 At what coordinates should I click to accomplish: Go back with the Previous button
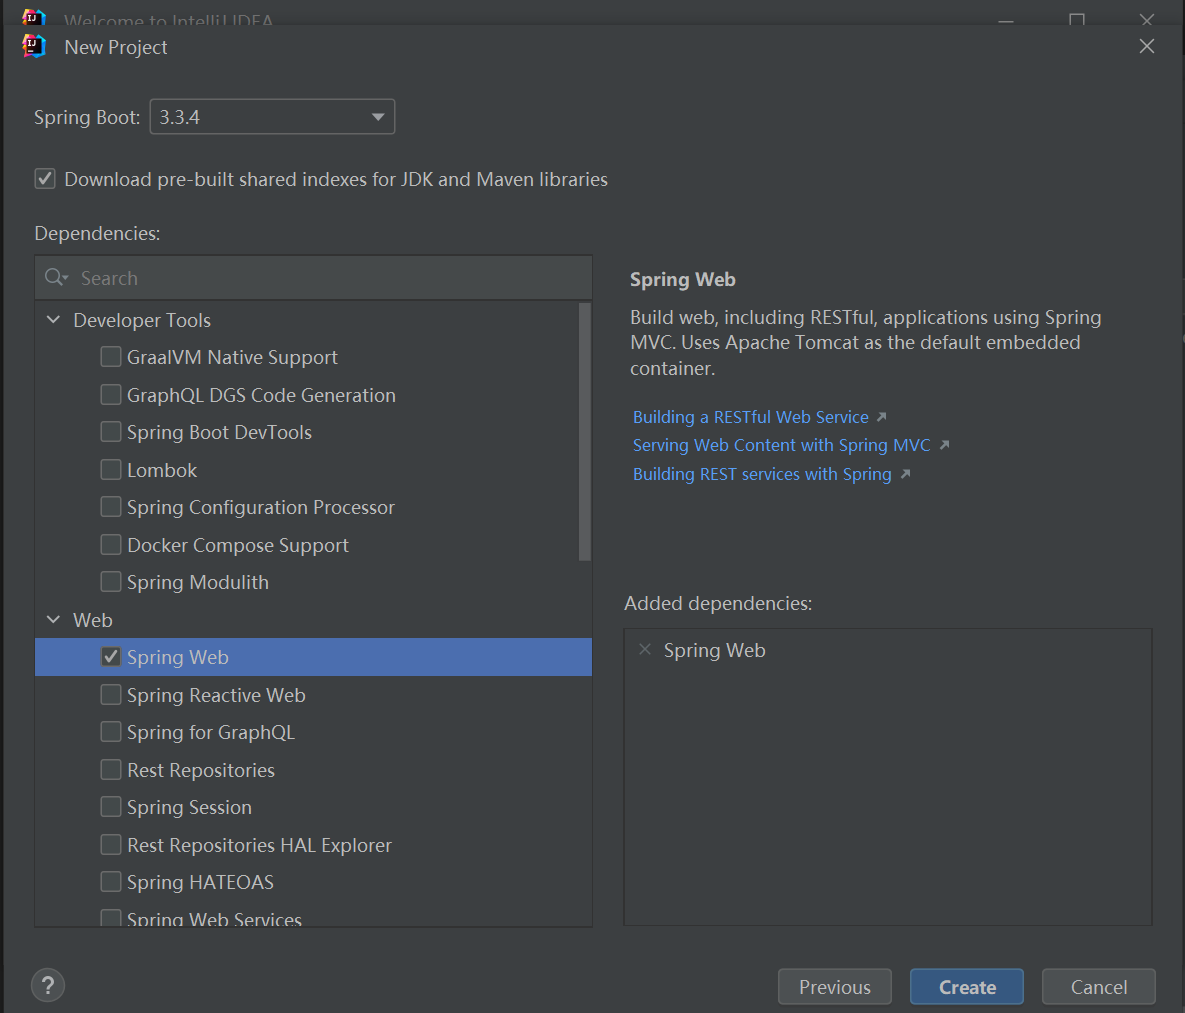pyautogui.click(x=834, y=987)
